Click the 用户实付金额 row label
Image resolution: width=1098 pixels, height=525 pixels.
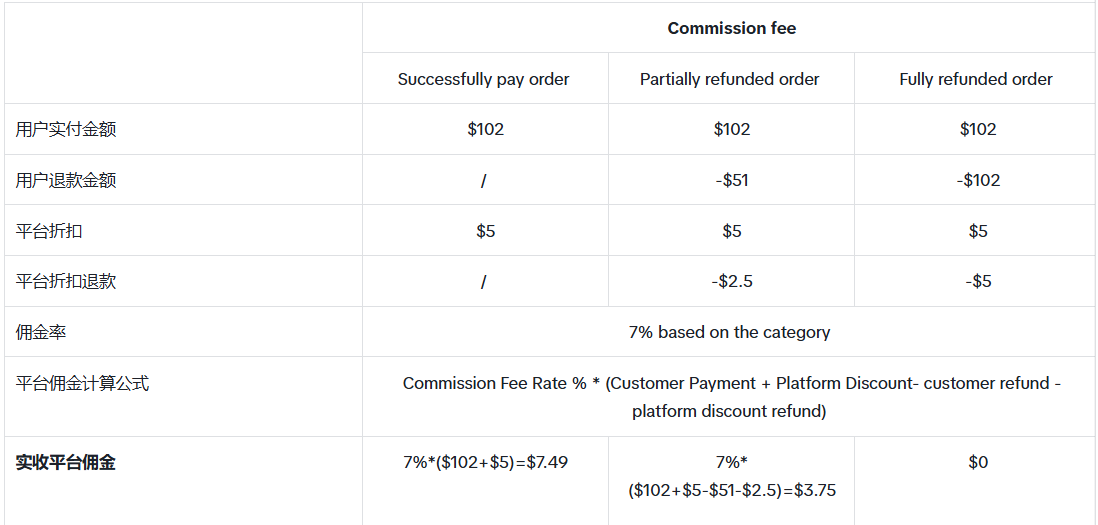[x=66, y=130]
